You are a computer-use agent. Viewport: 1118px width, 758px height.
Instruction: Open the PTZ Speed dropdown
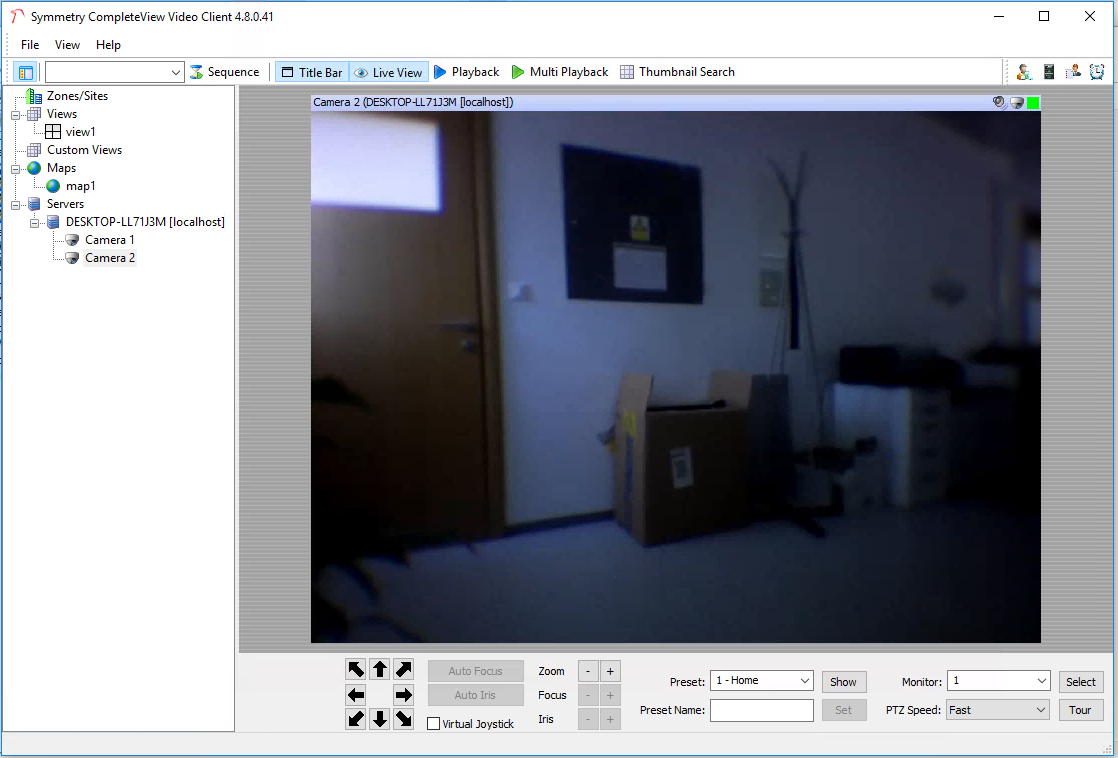(x=996, y=710)
